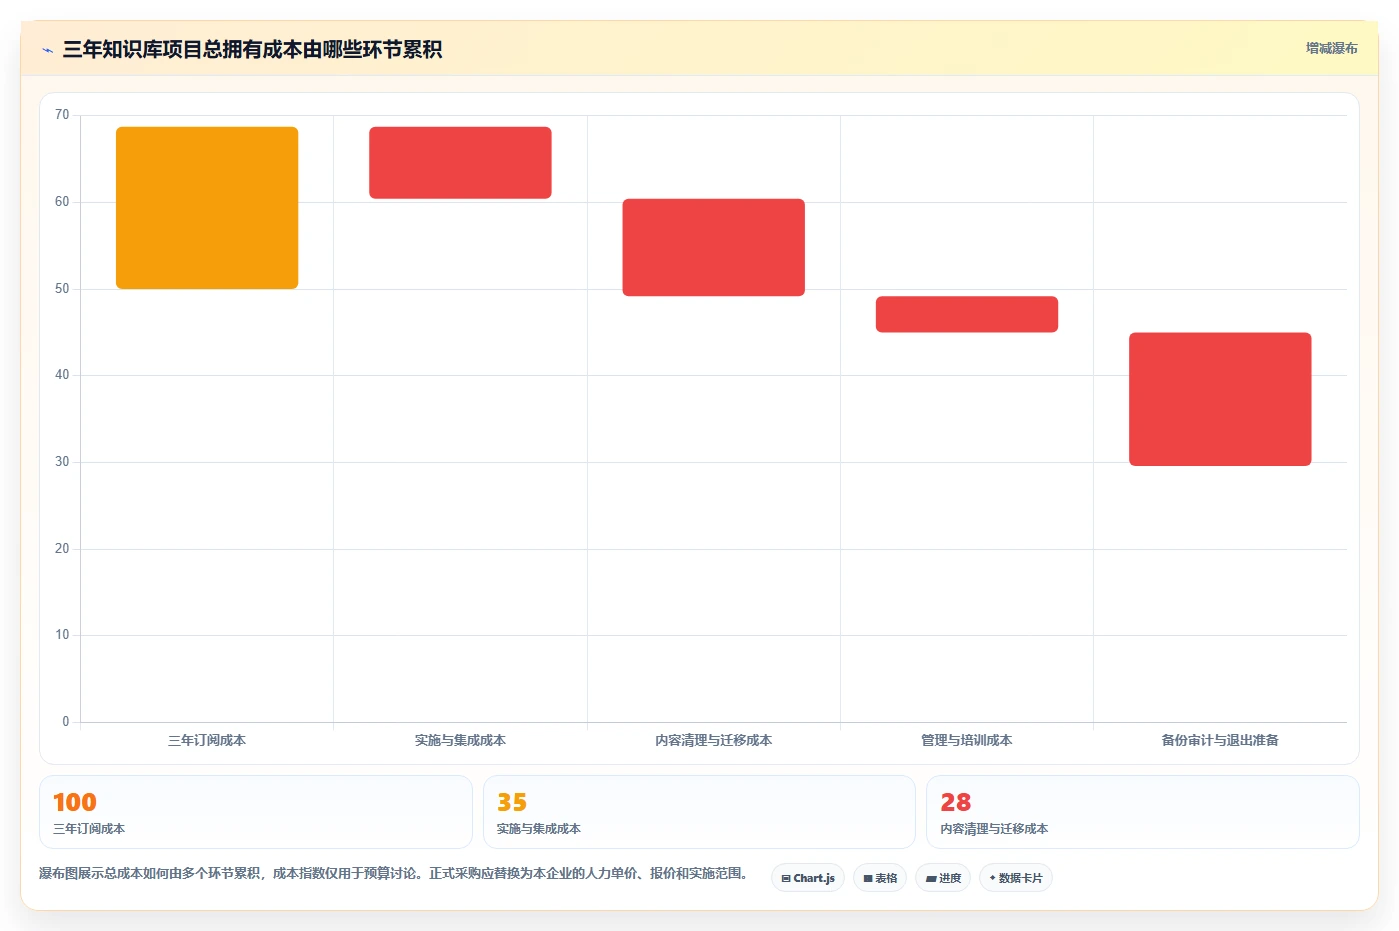Click the red 实施与集成成本 bar
Viewport: 1399px width, 931px height.
coord(460,163)
